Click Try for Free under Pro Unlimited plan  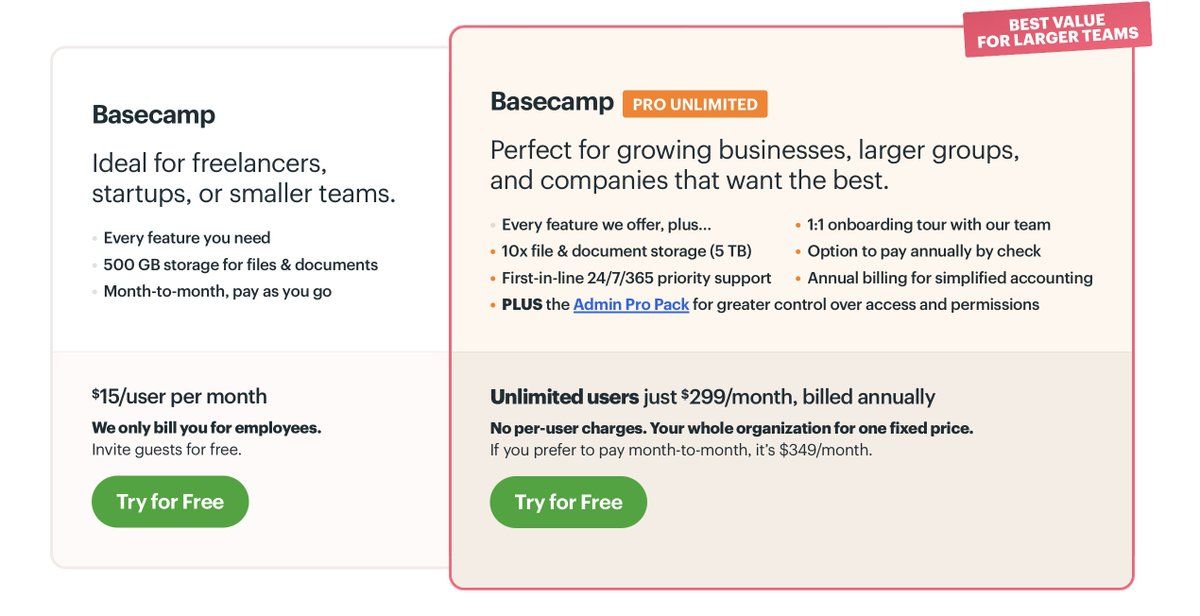568,502
